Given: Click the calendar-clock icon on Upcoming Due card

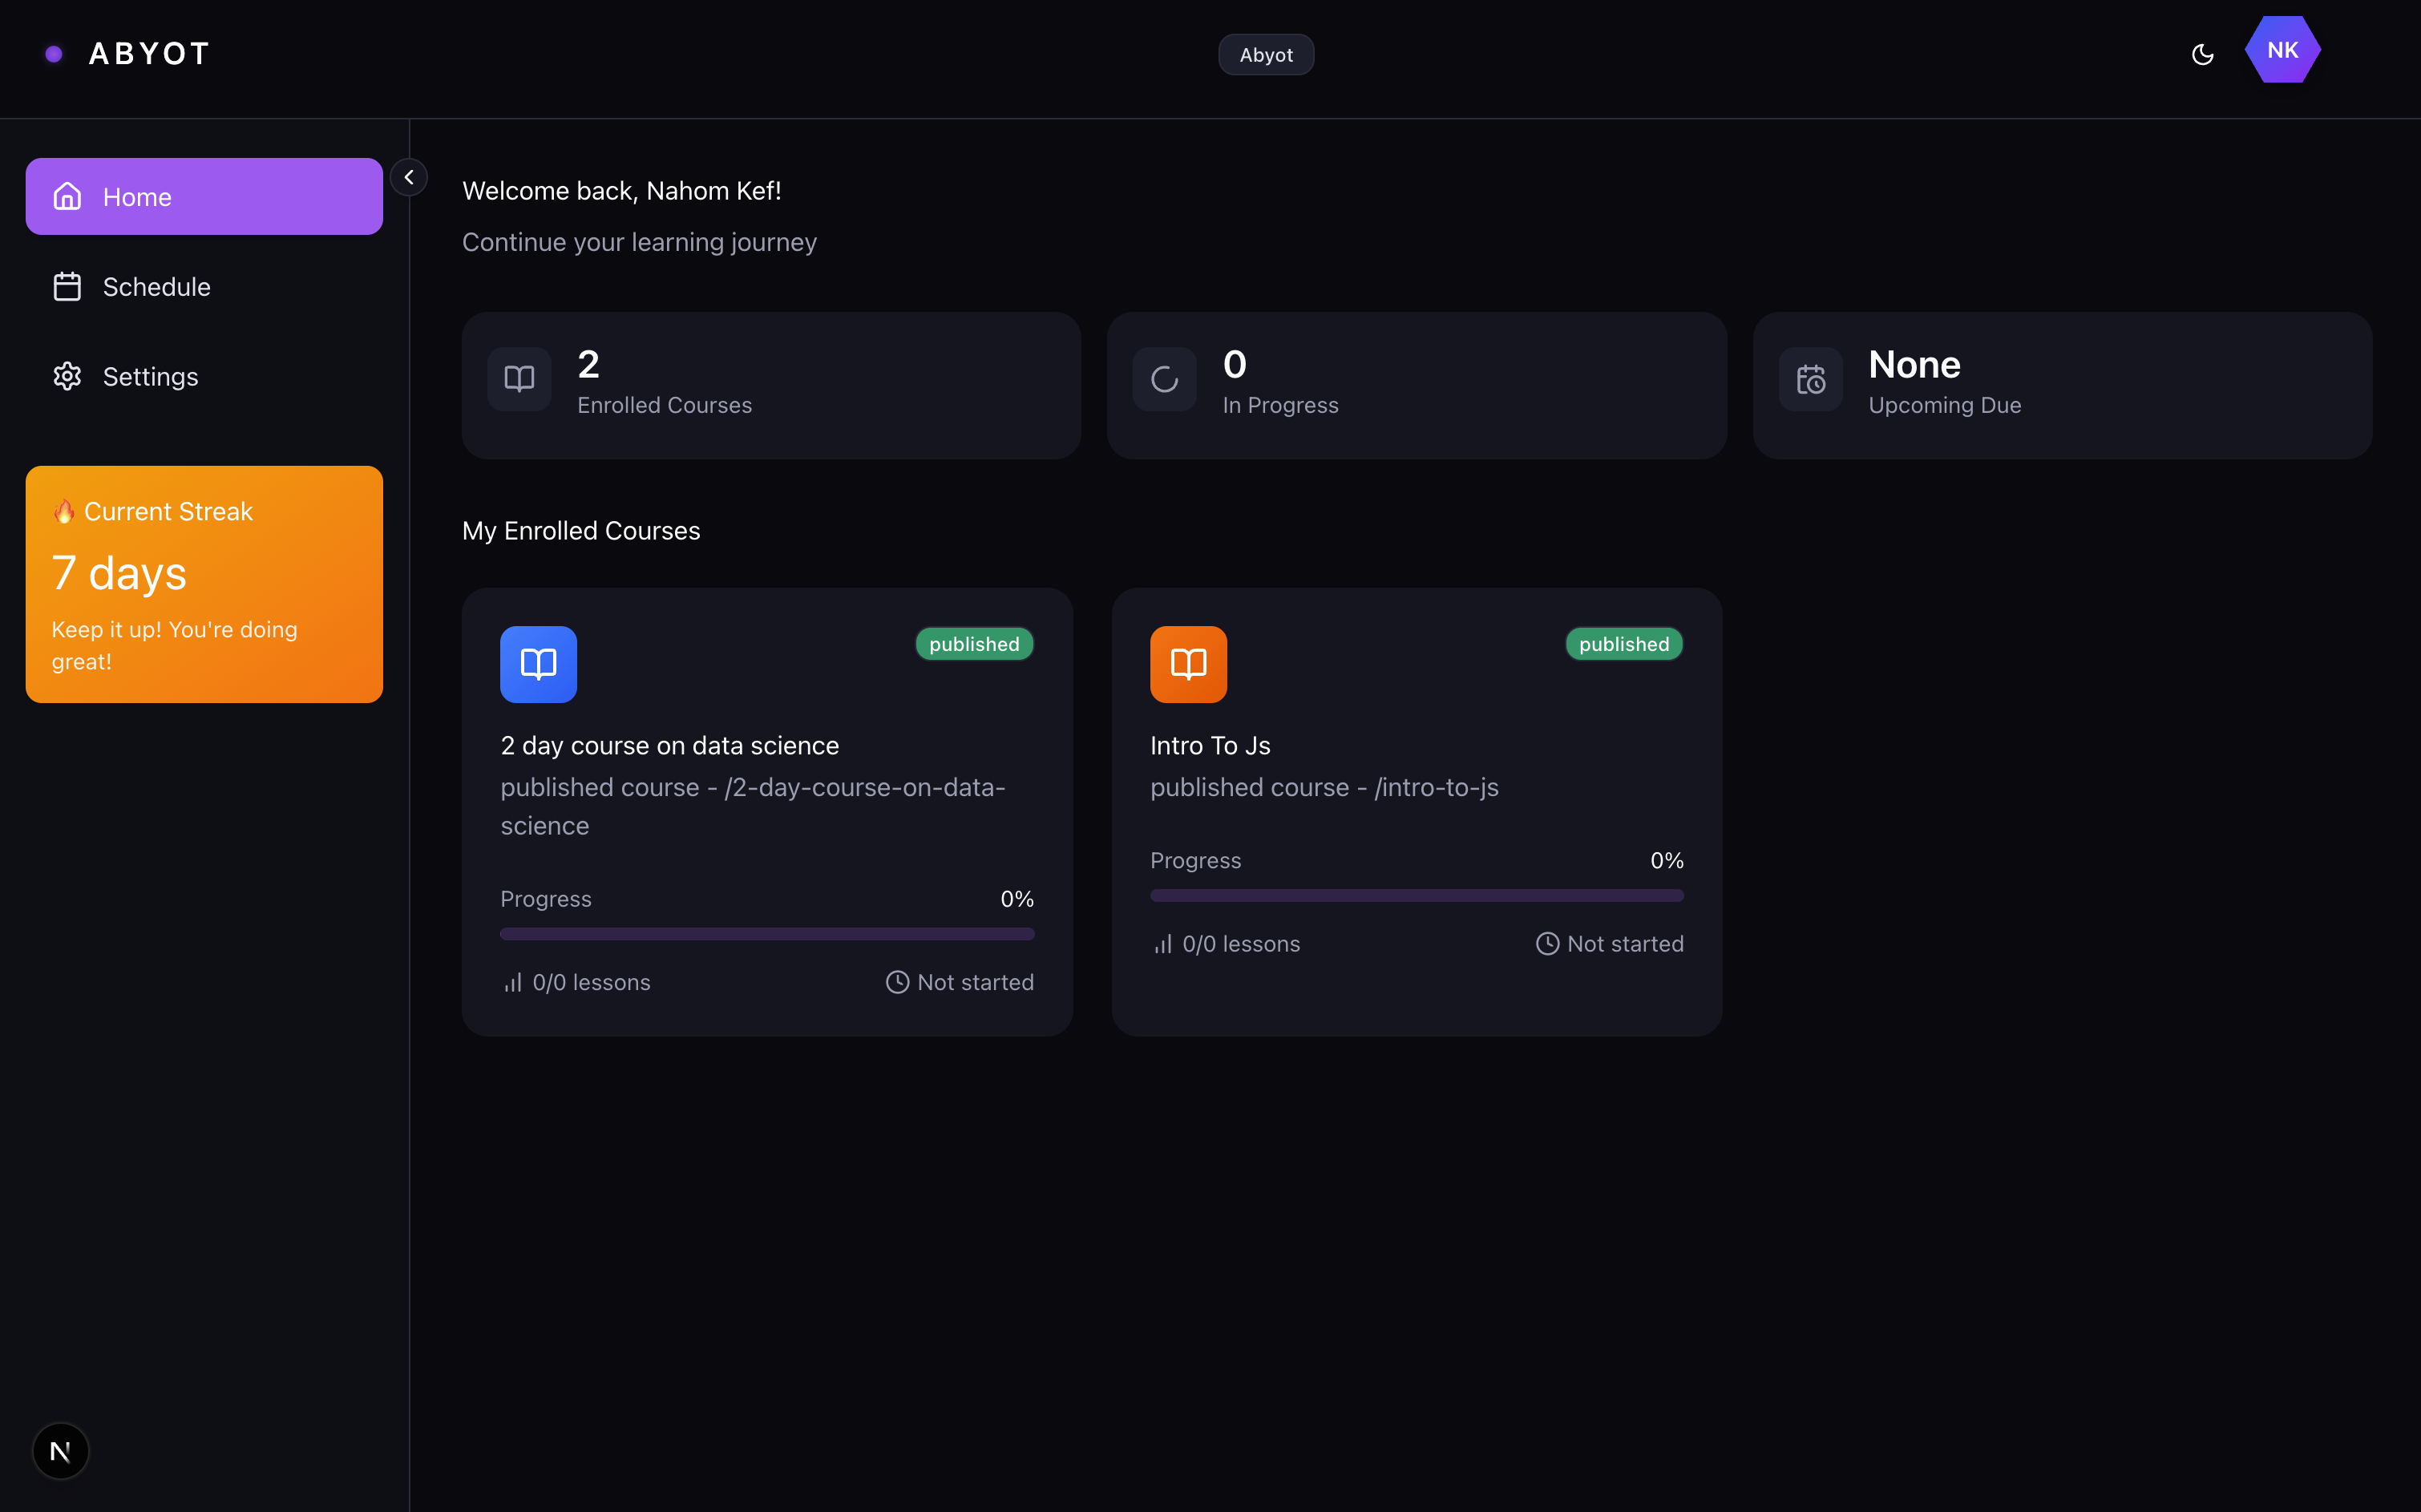Looking at the screenshot, I should pyautogui.click(x=1811, y=379).
